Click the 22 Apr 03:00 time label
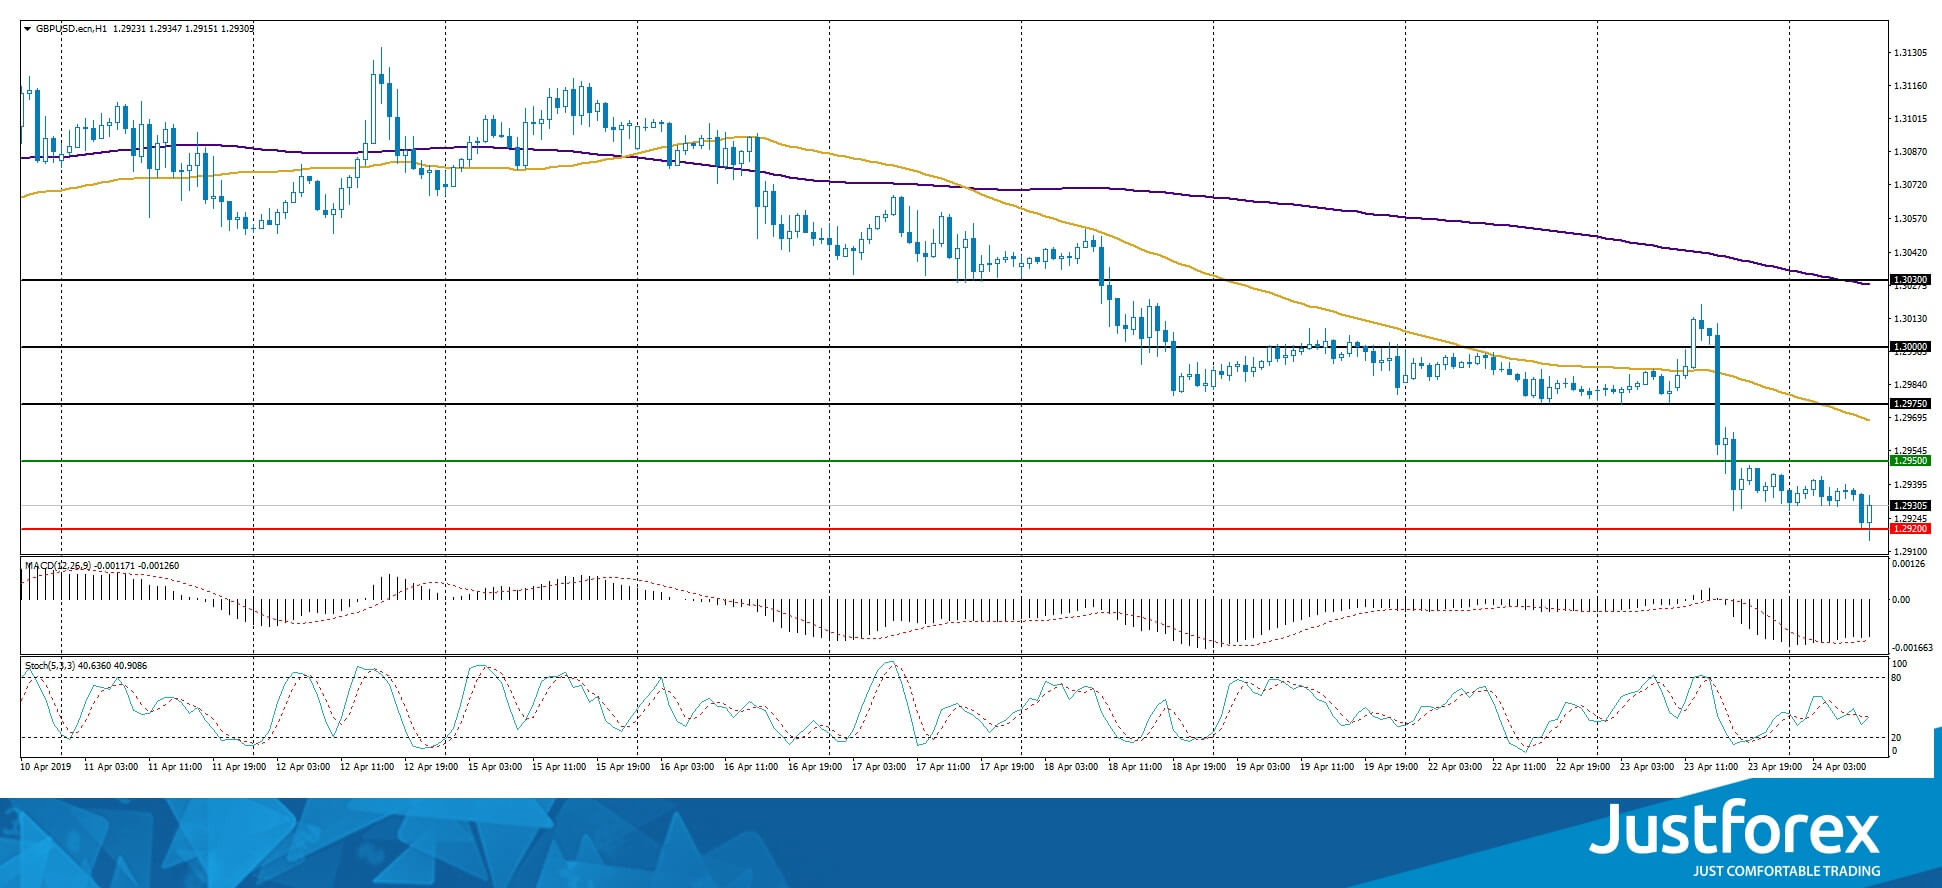This screenshot has width=1942, height=888. pyautogui.click(x=1455, y=767)
